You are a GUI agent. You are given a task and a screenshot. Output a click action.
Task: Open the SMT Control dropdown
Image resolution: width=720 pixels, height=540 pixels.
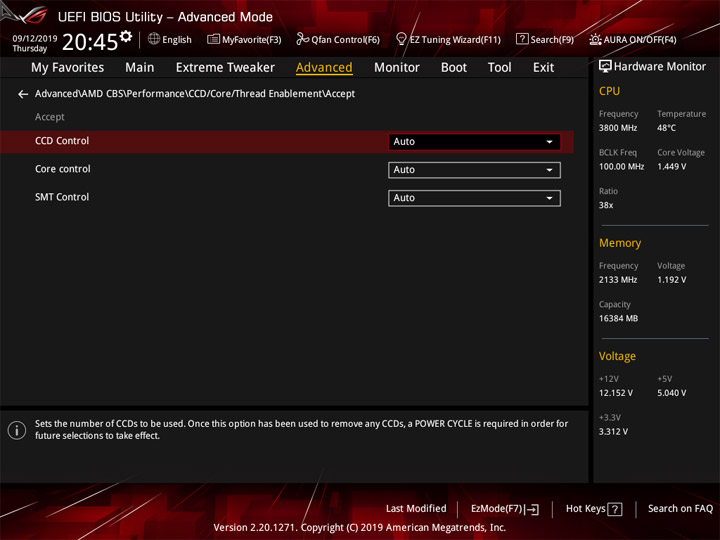click(474, 198)
